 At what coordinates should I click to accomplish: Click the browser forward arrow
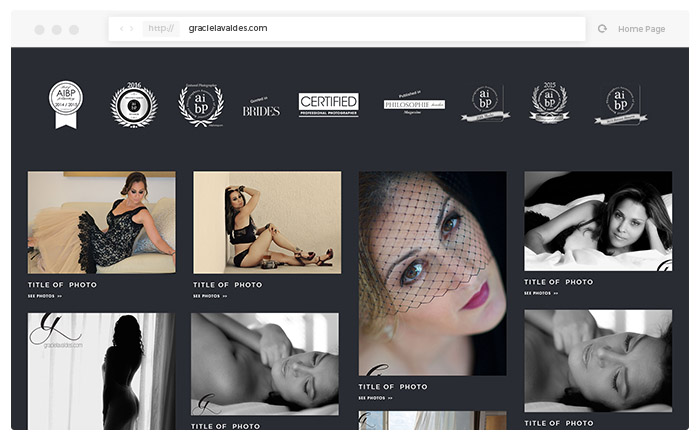[131, 29]
